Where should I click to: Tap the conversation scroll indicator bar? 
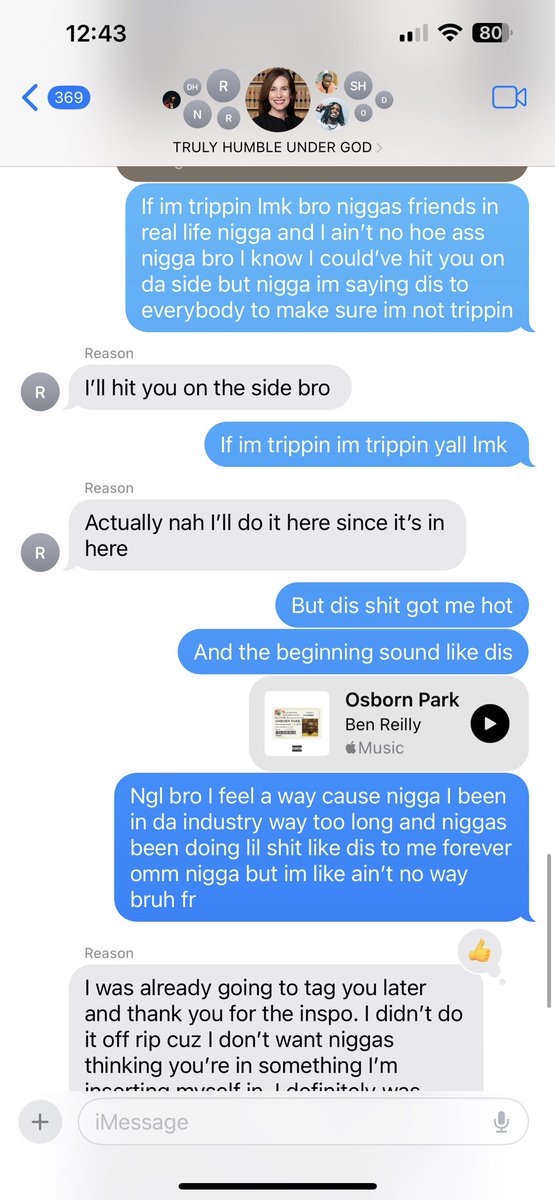click(x=549, y=931)
